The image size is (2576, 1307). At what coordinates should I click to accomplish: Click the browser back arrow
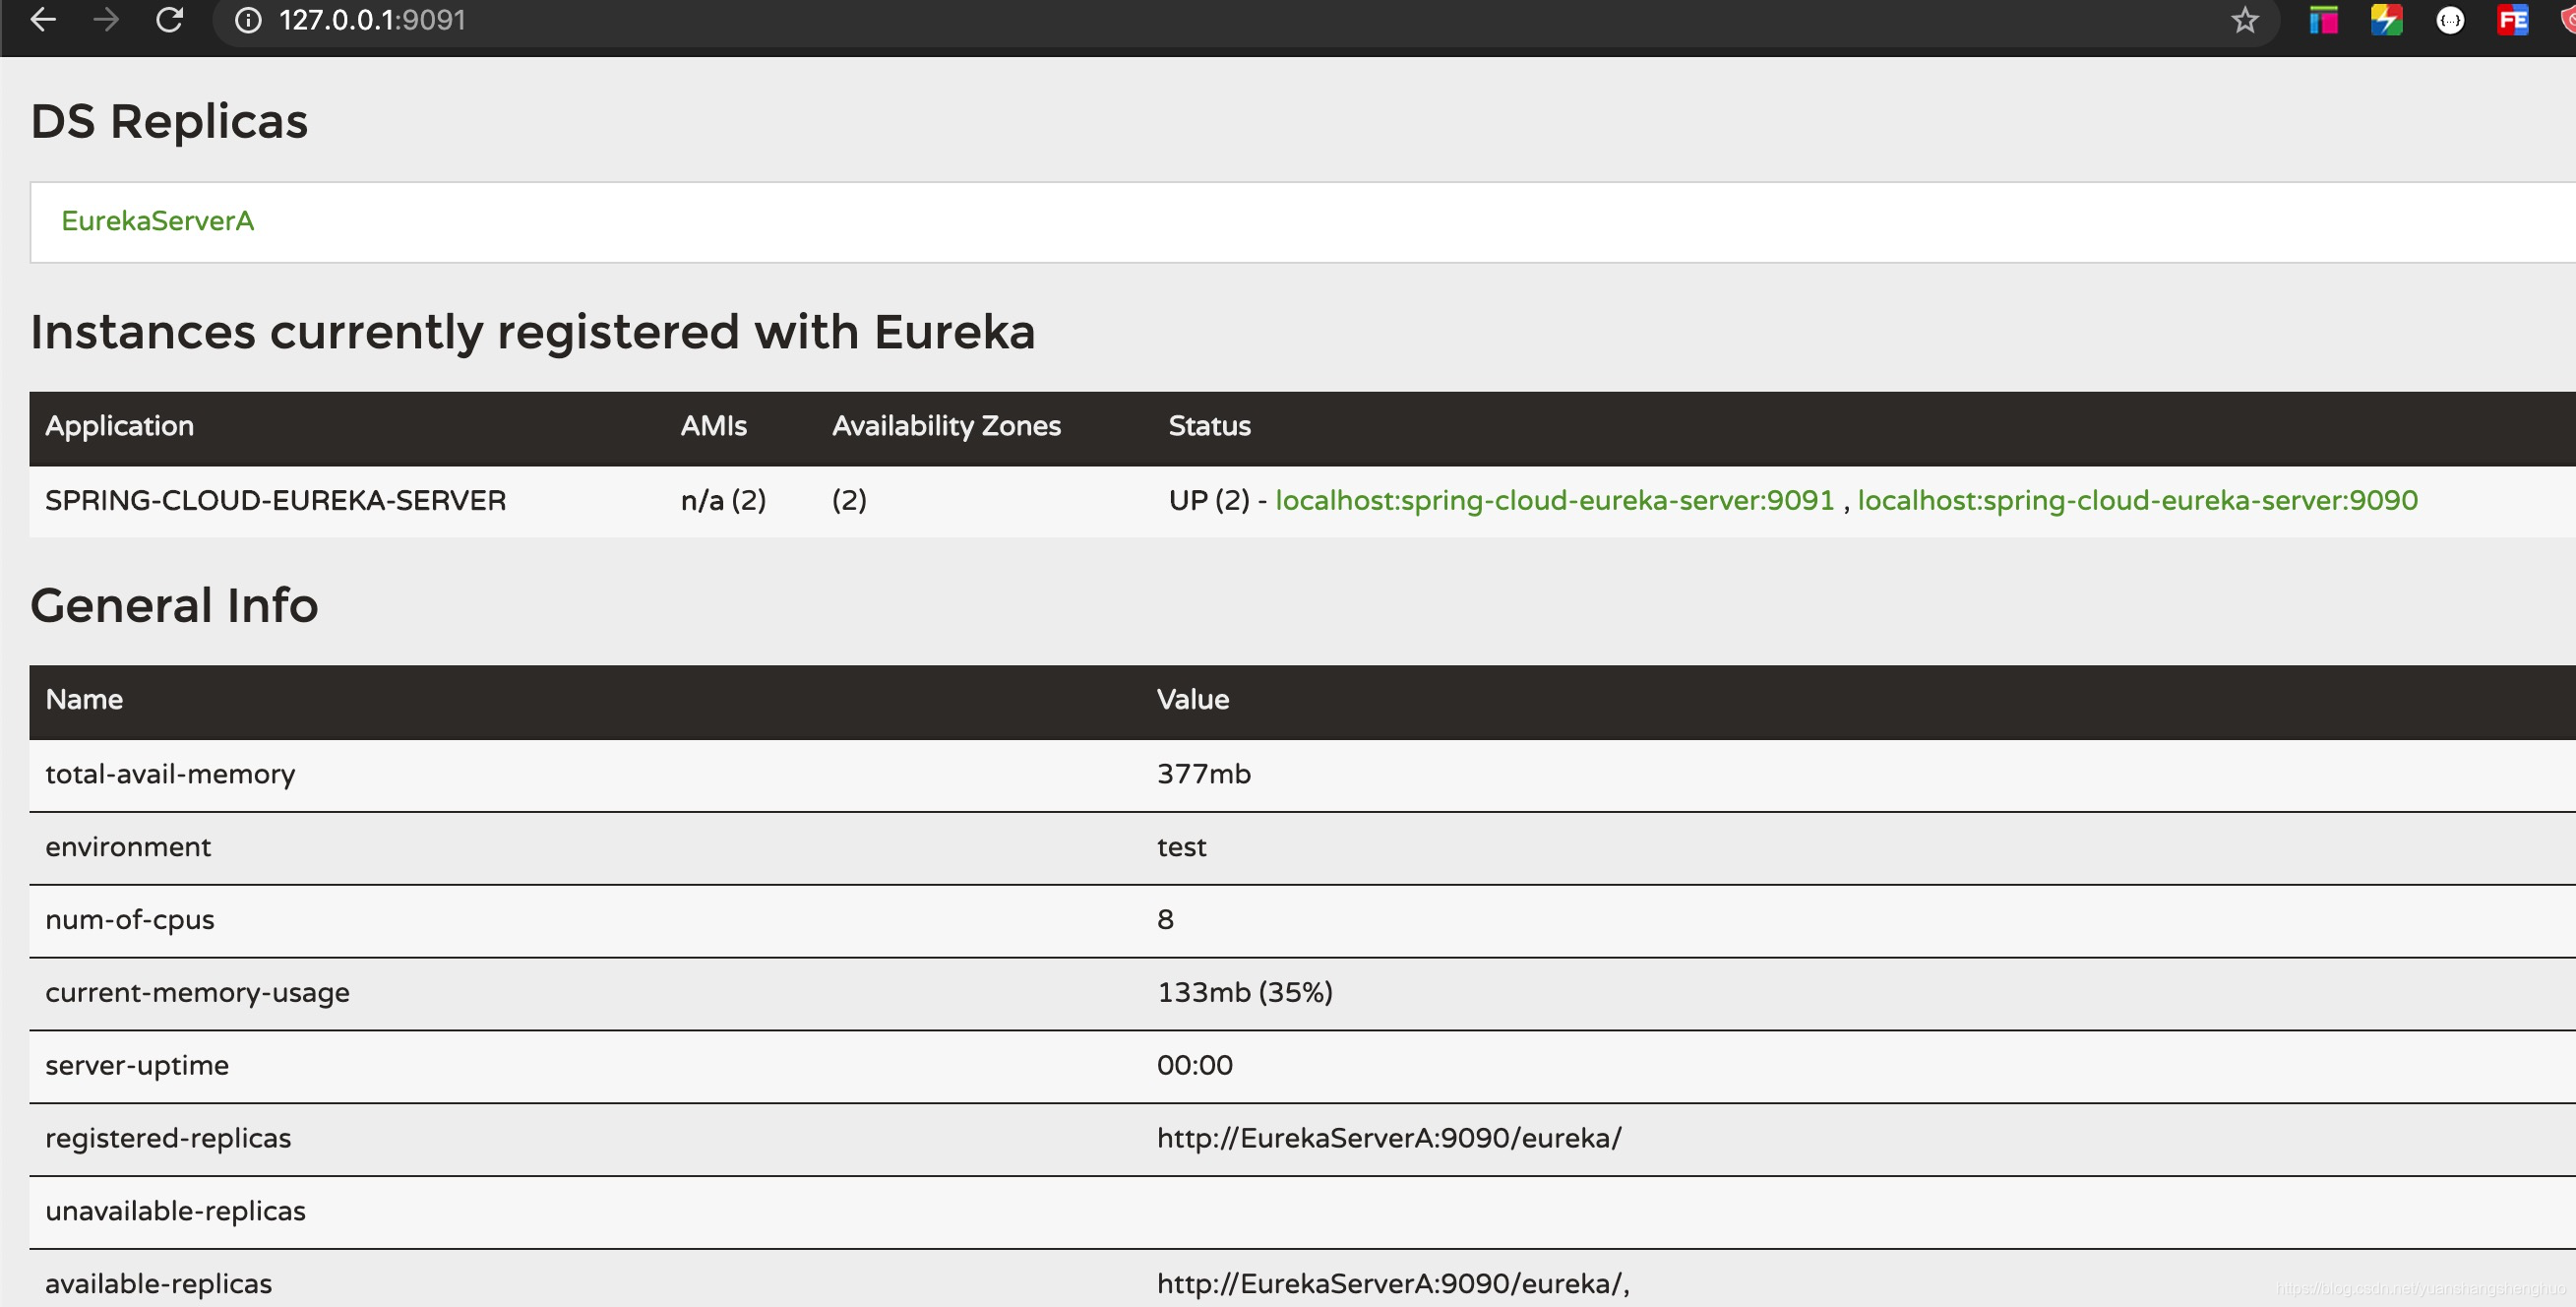pyautogui.click(x=43, y=20)
